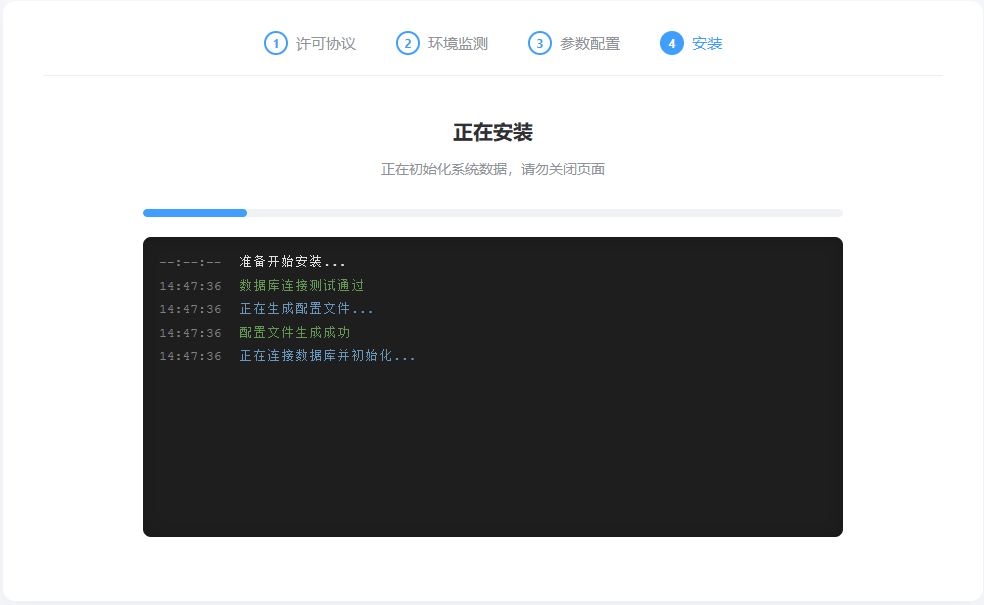
Task: Click the blue filled part of progress bar
Action: tap(195, 213)
